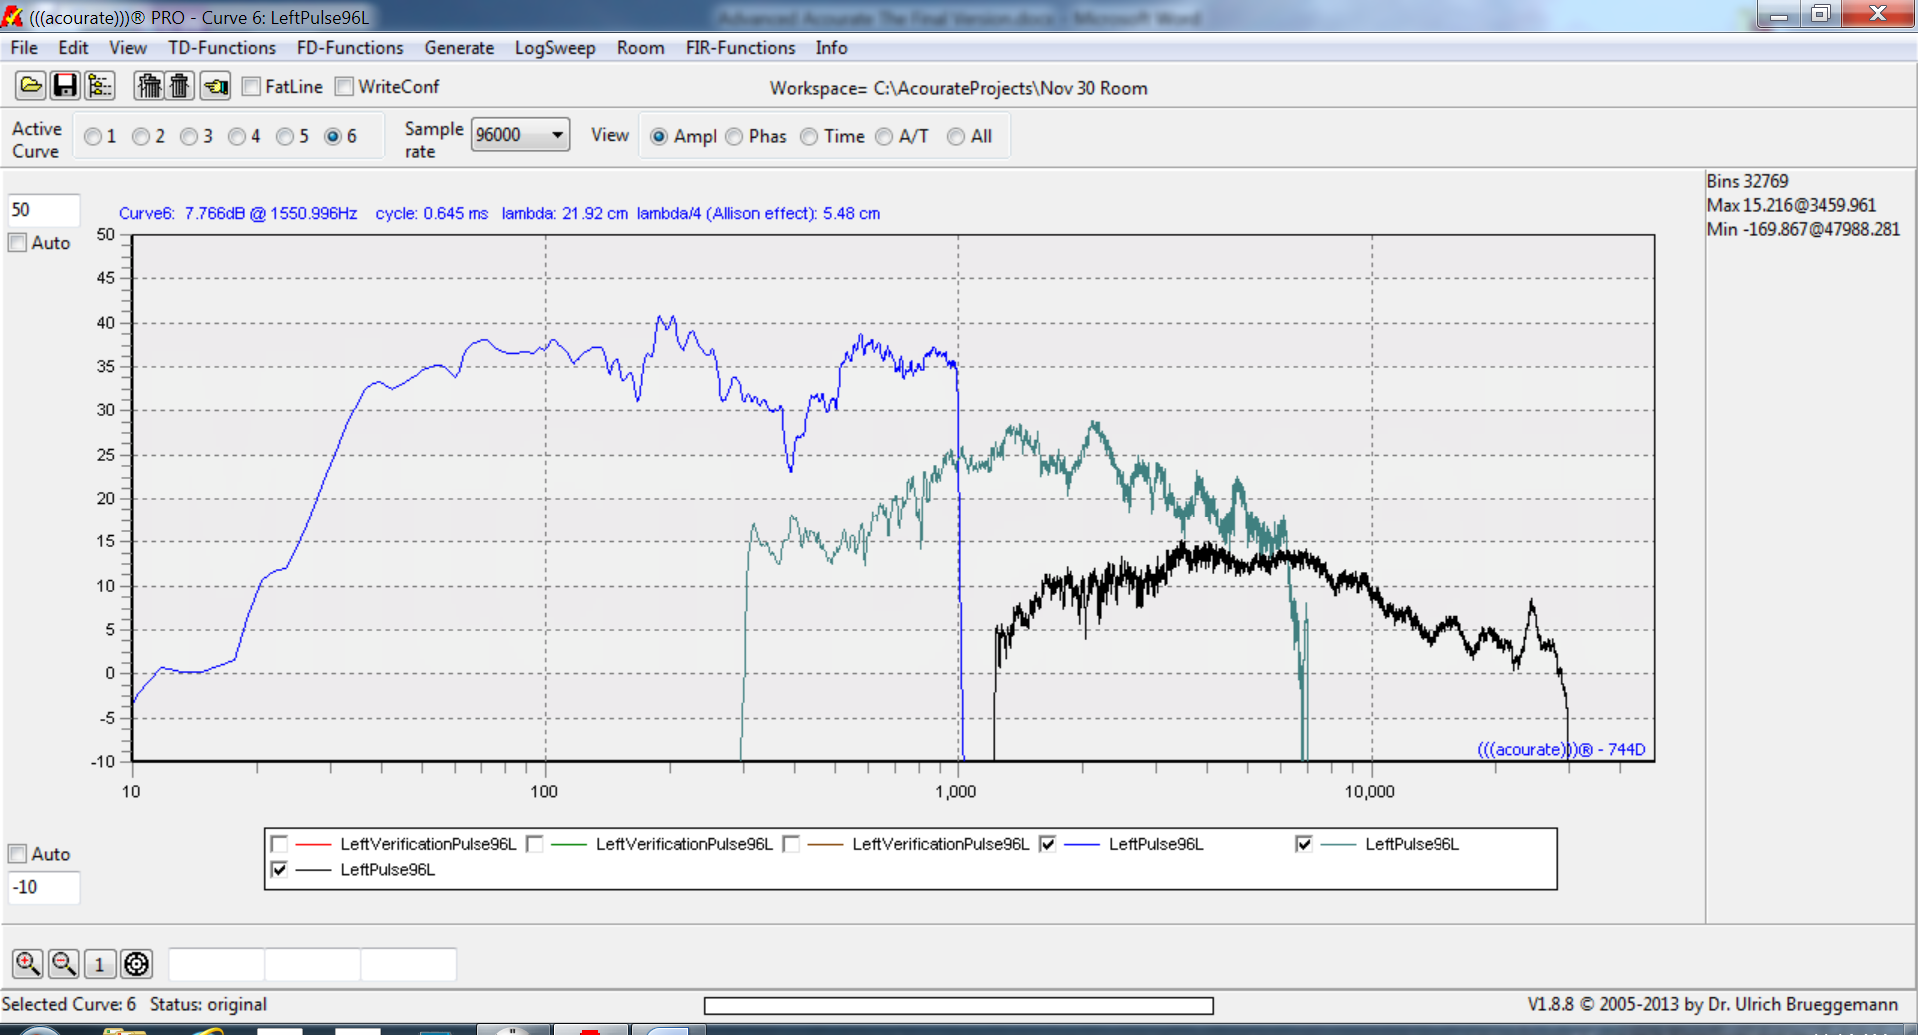Click the lower axis limit field showing -10
Viewport: 1918px width, 1035px height.
(x=44, y=887)
